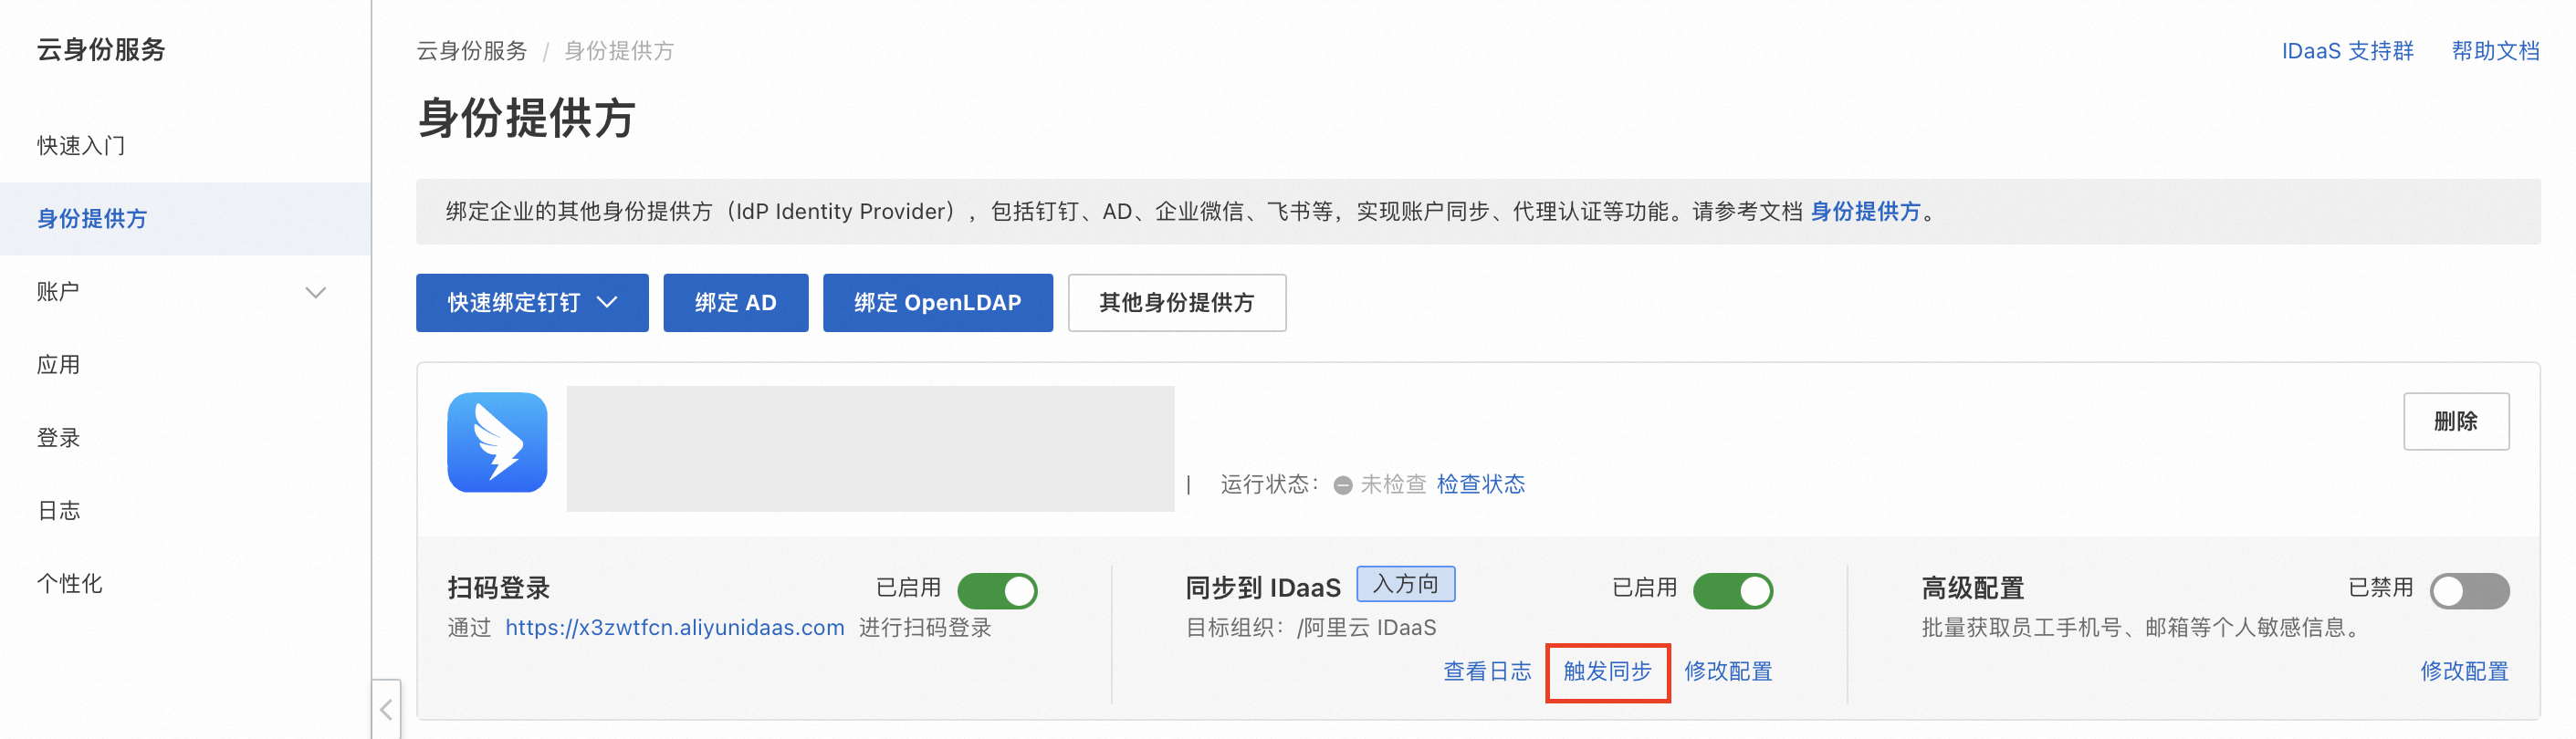The image size is (2576, 739).
Task: Click the 触发同步 link
Action: coord(1607,671)
